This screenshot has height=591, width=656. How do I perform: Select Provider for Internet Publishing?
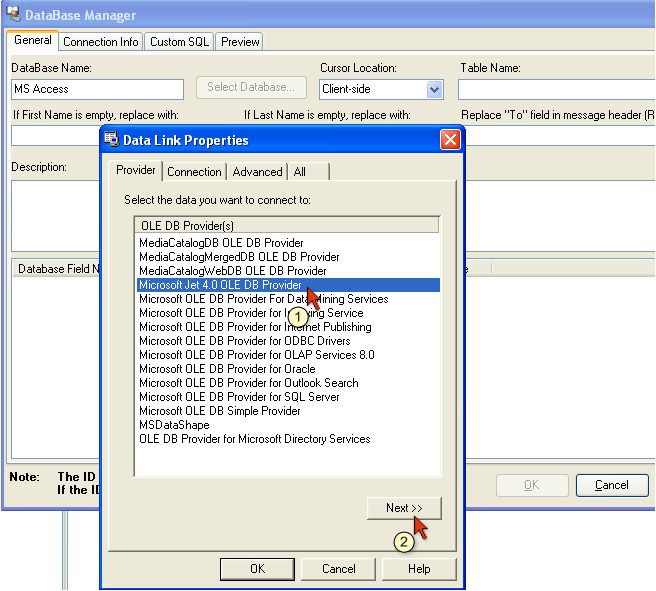[x=288, y=327]
